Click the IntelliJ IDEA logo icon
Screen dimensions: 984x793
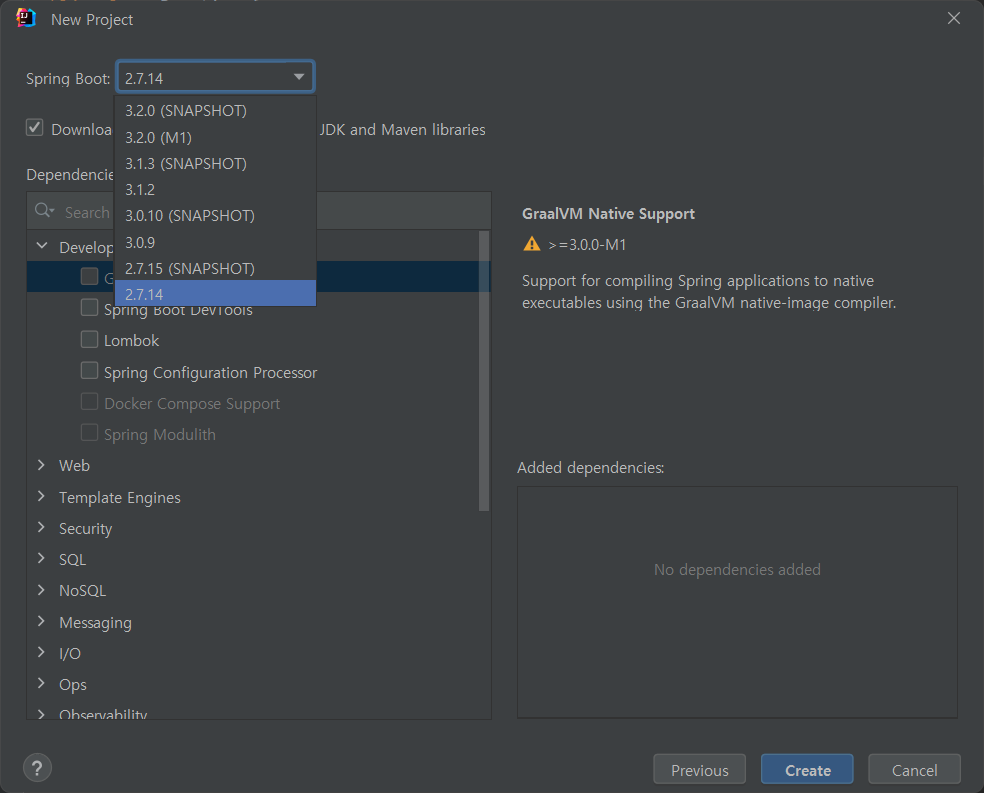click(26, 18)
